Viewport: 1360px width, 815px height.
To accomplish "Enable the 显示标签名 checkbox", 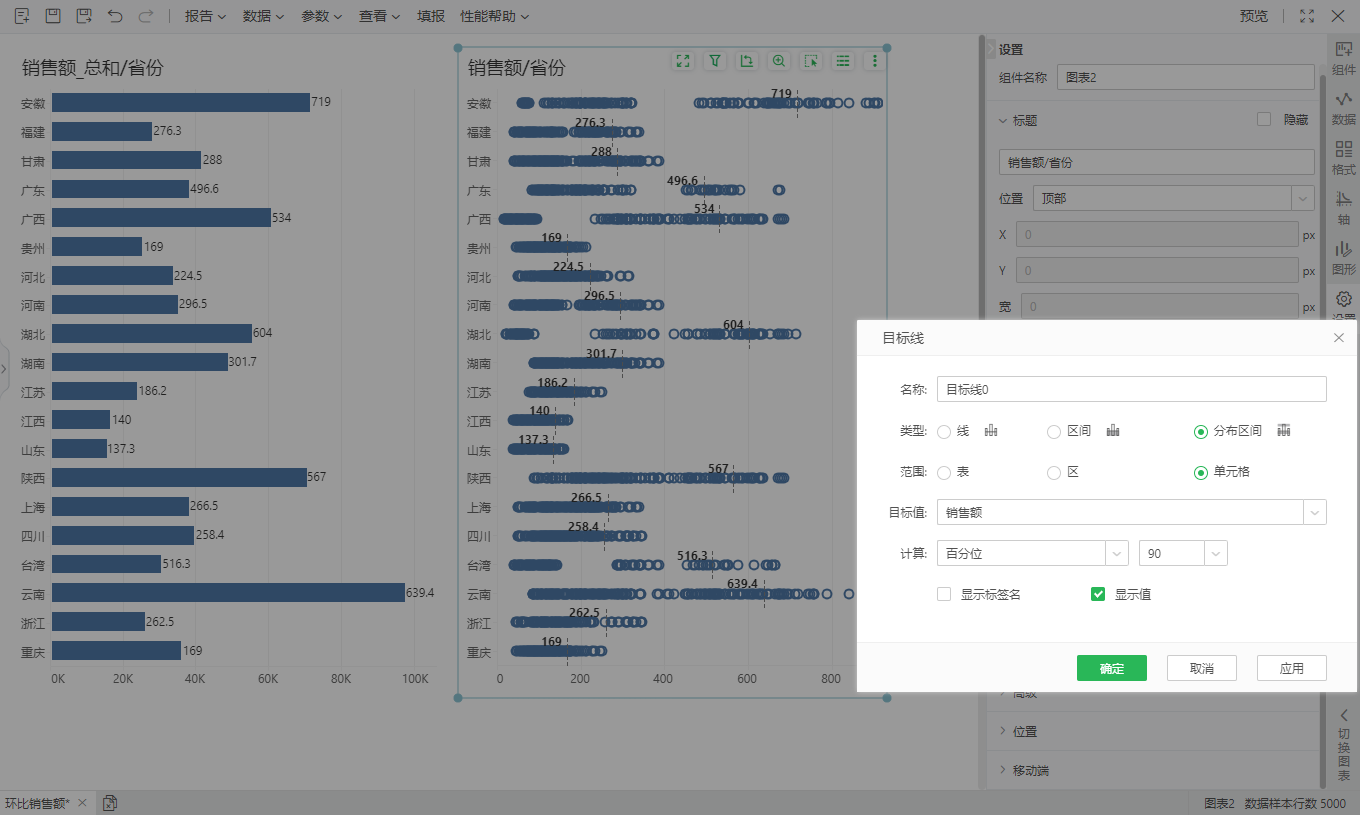I will pos(944,594).
